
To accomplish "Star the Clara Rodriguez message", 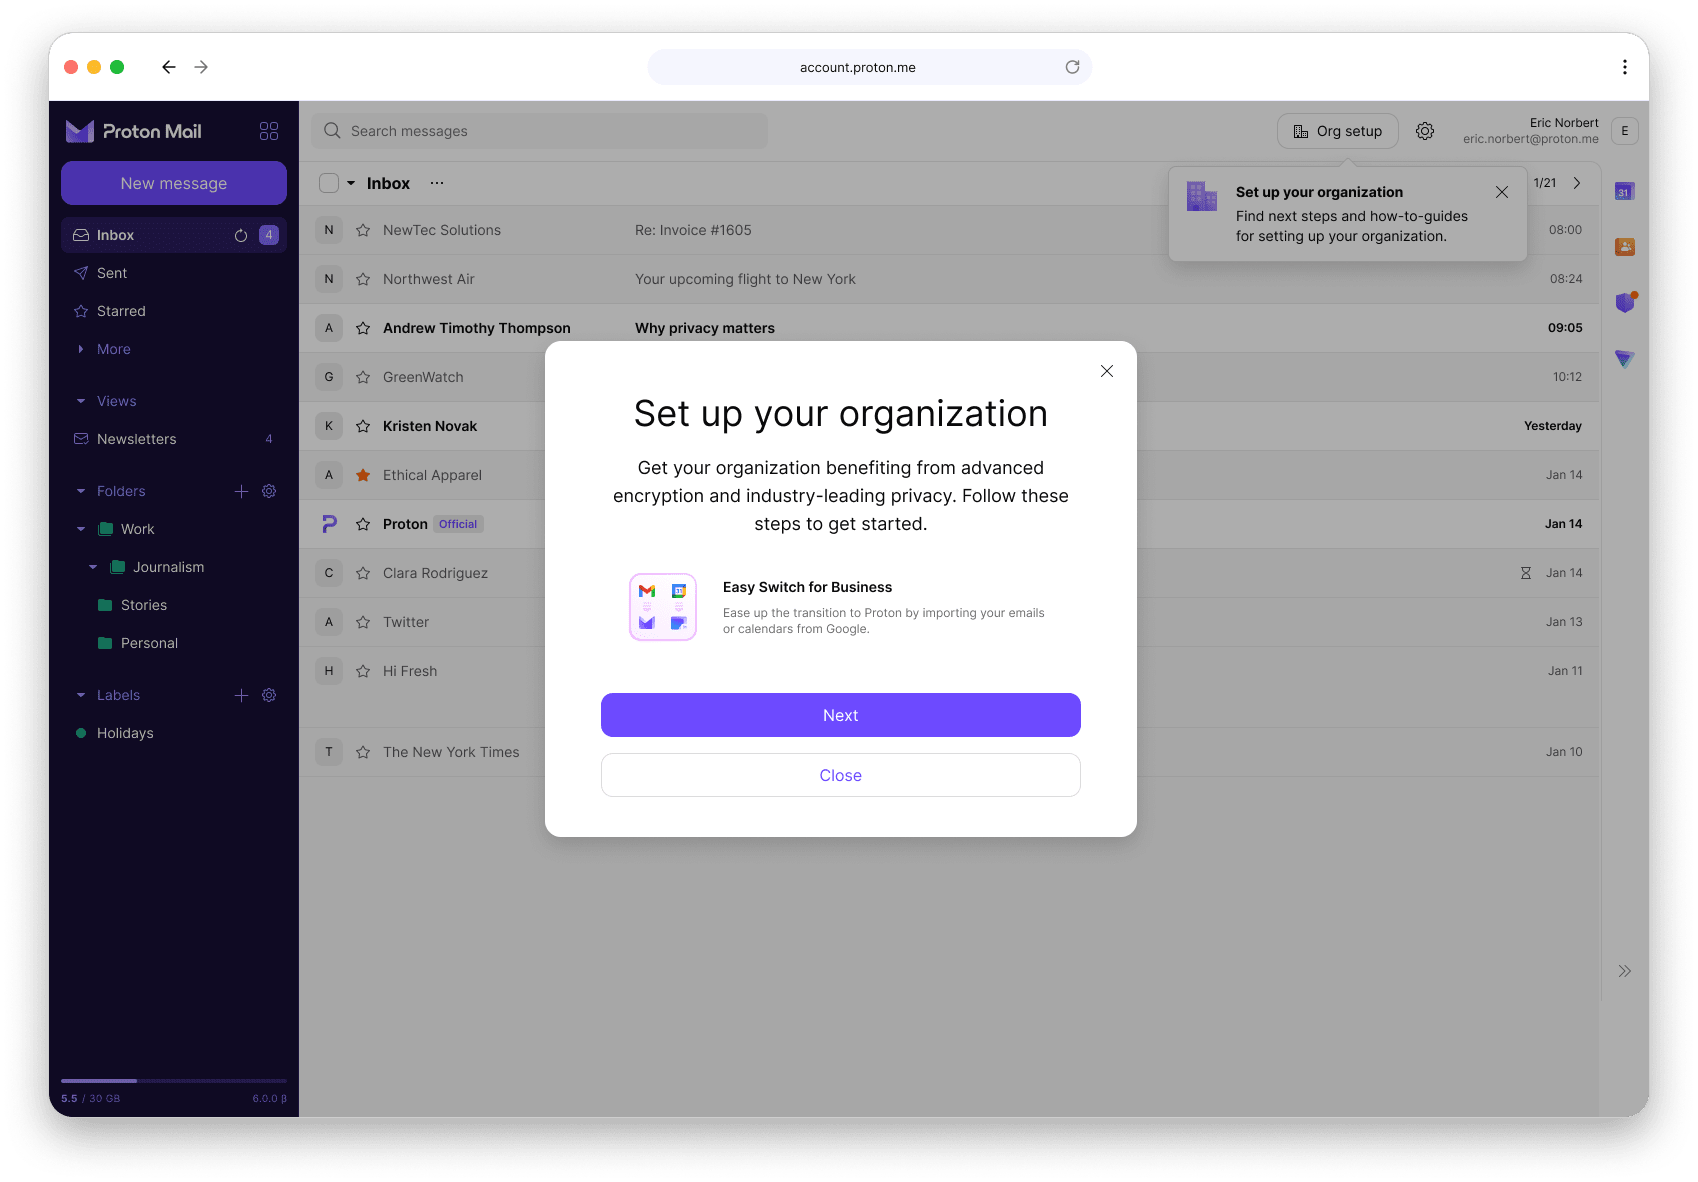I will (x=363, y=573).
